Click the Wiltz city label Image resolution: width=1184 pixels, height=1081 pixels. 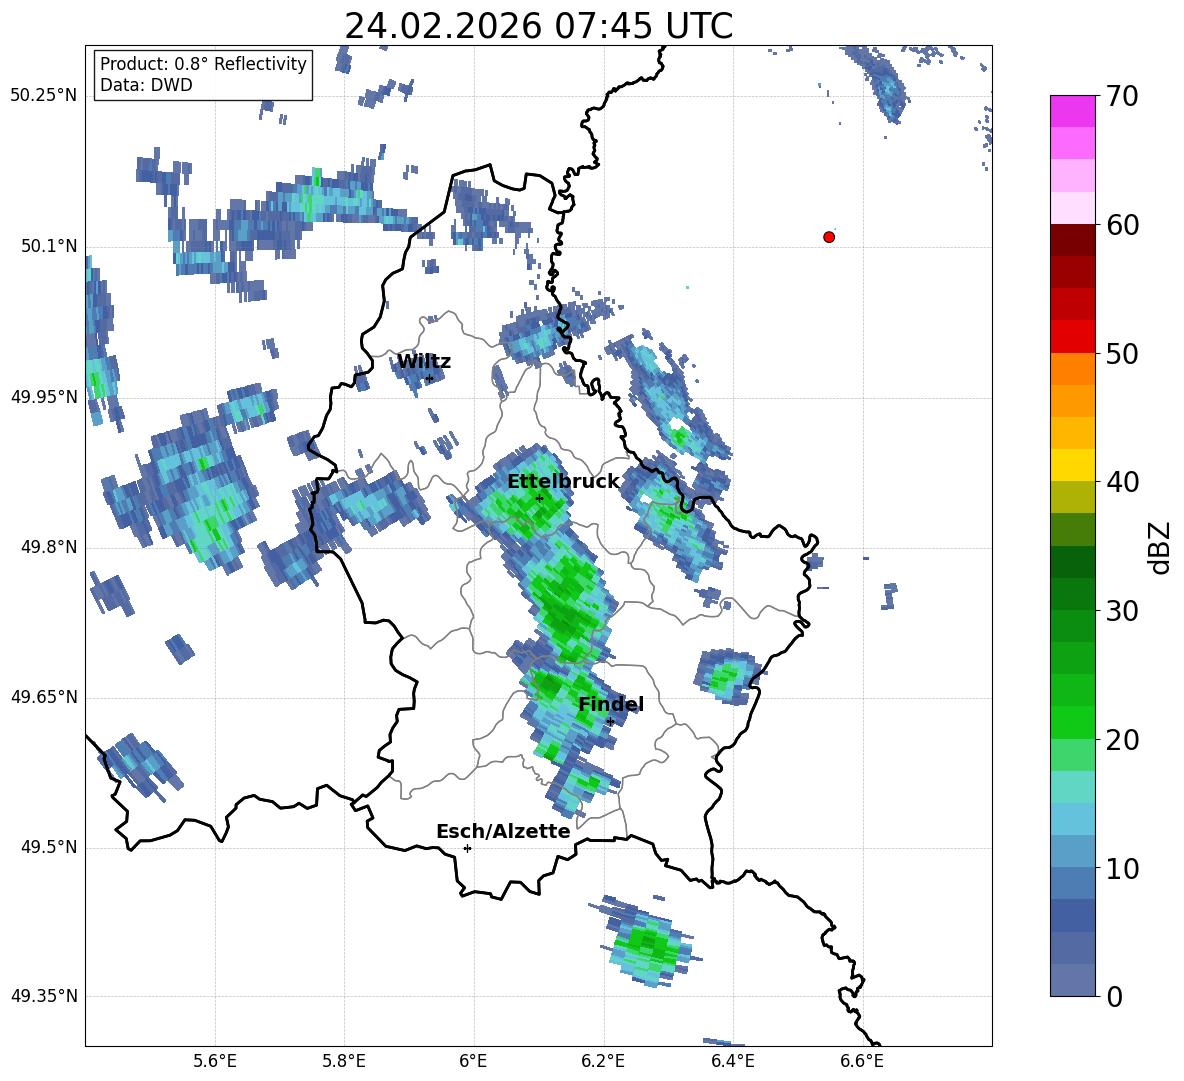pos(424,362)
